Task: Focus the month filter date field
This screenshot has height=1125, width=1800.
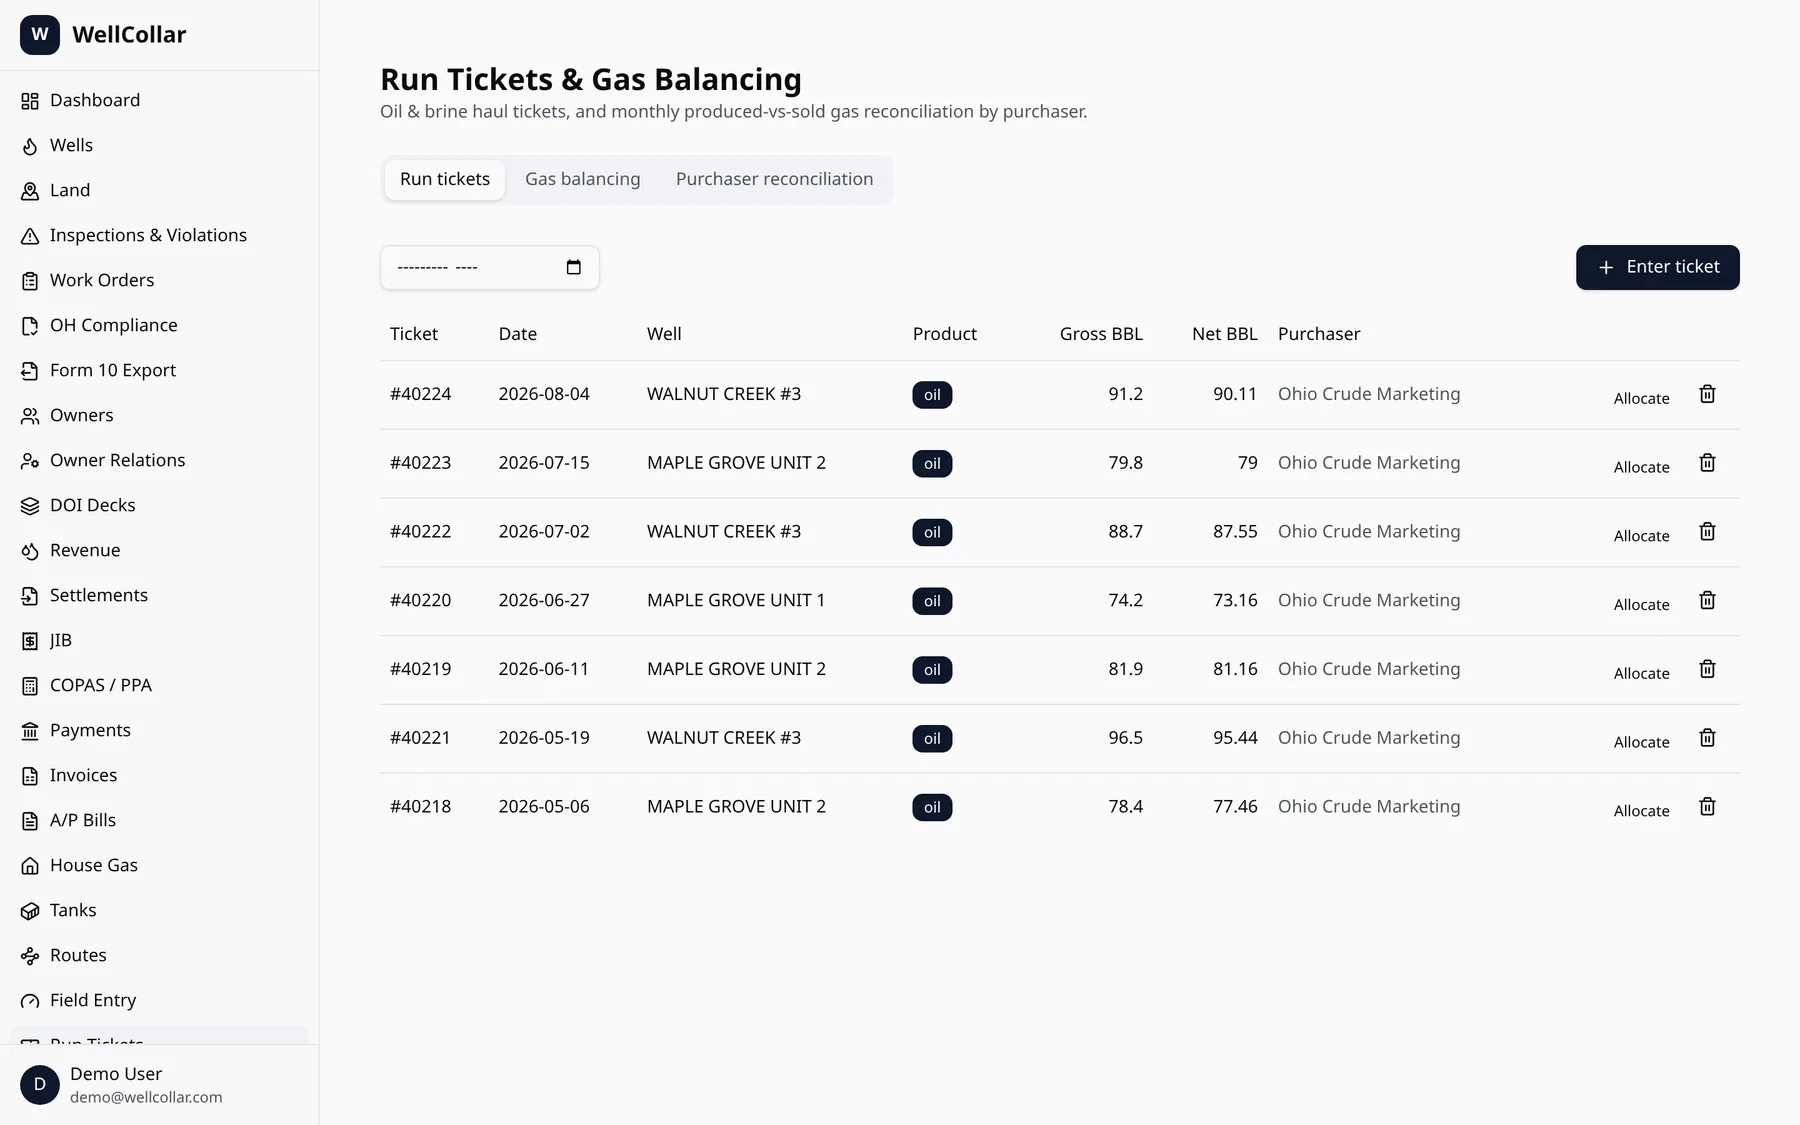Action: click(x=490, y=267)
